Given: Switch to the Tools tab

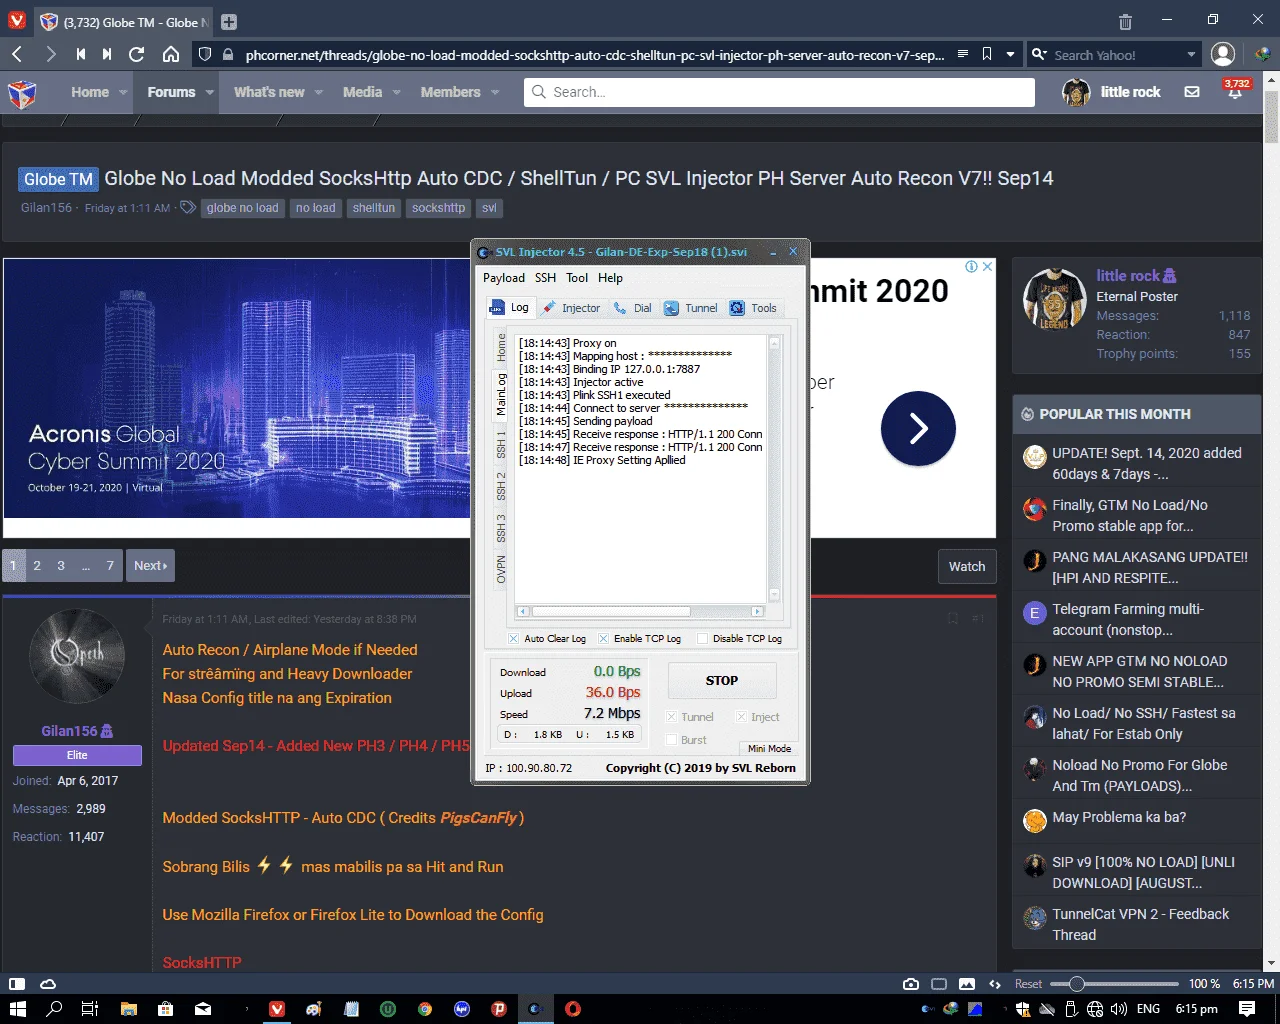Looking at the screenshot, I should [x=753, y=308].
